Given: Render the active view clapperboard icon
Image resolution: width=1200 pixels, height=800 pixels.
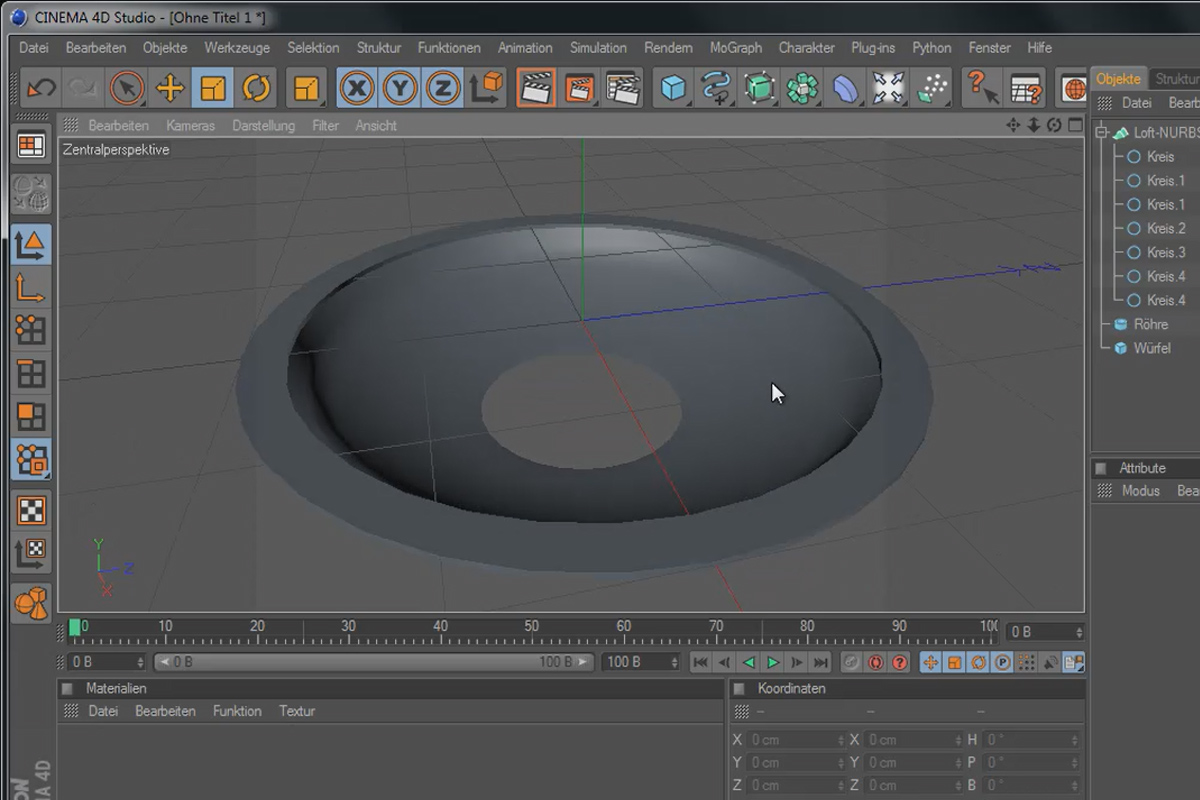Looking at the screenshot, I should [537, 89].
